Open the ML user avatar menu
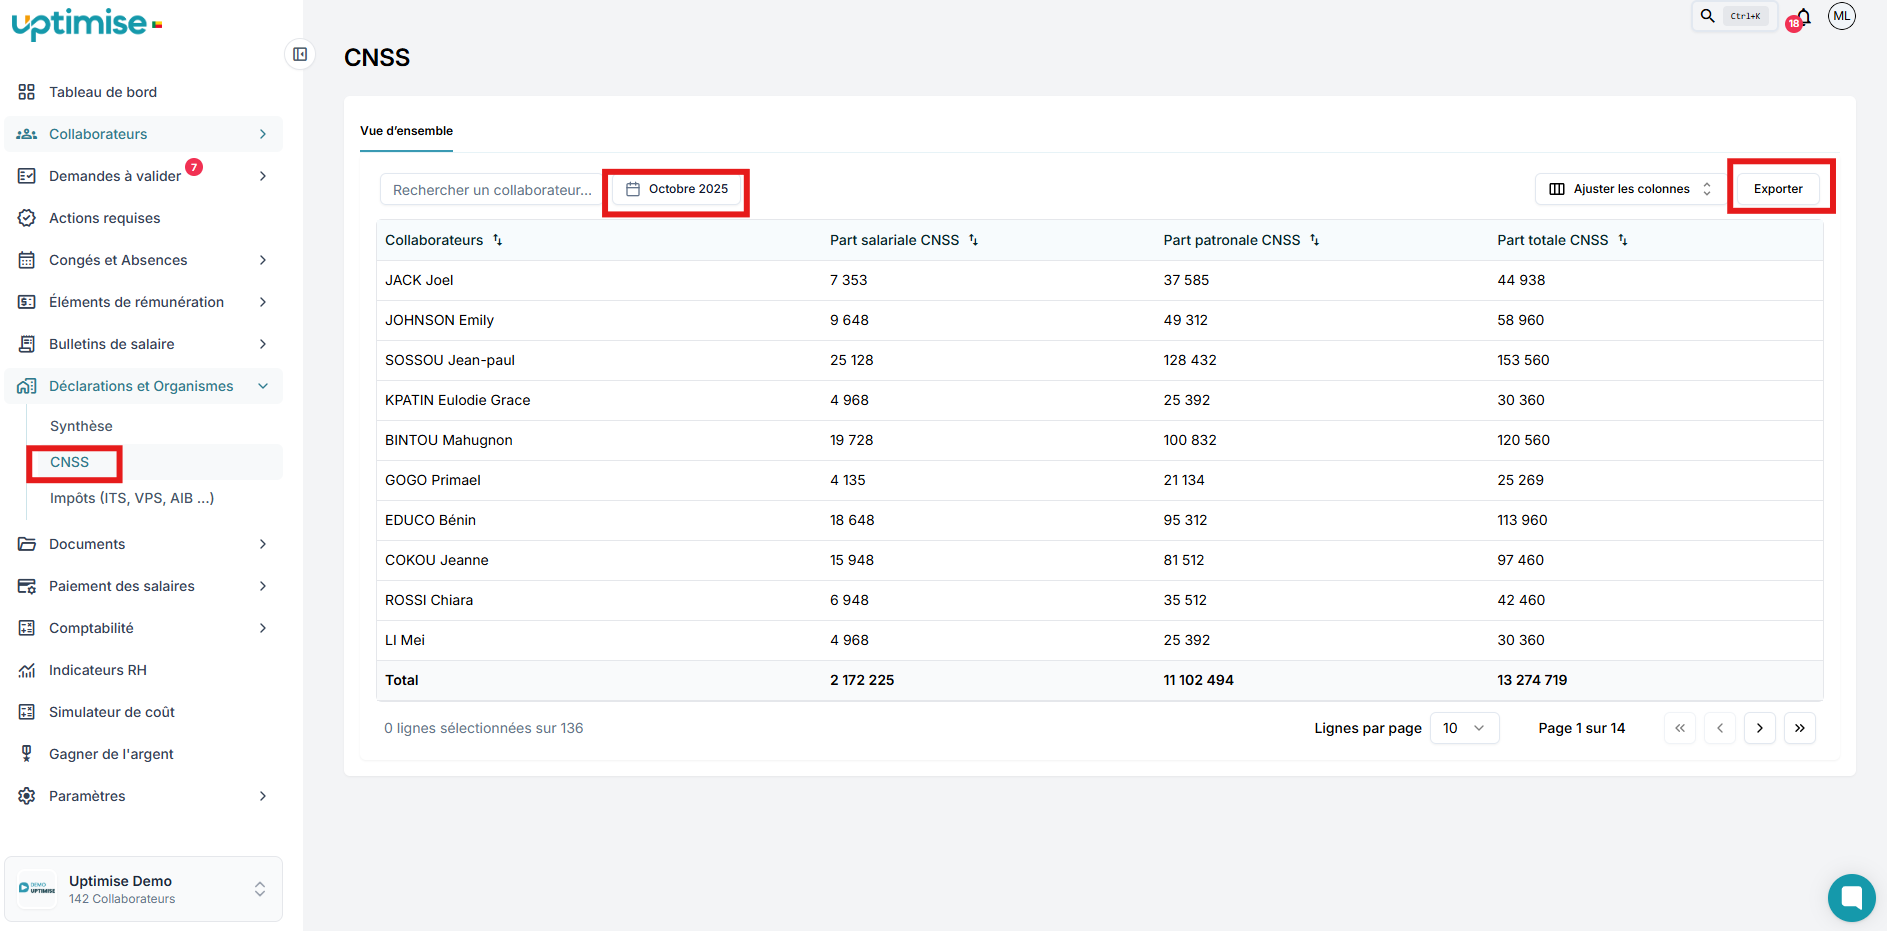Screen dimensions: 1887x931 pyautogui.click(x=1842, y=16)
